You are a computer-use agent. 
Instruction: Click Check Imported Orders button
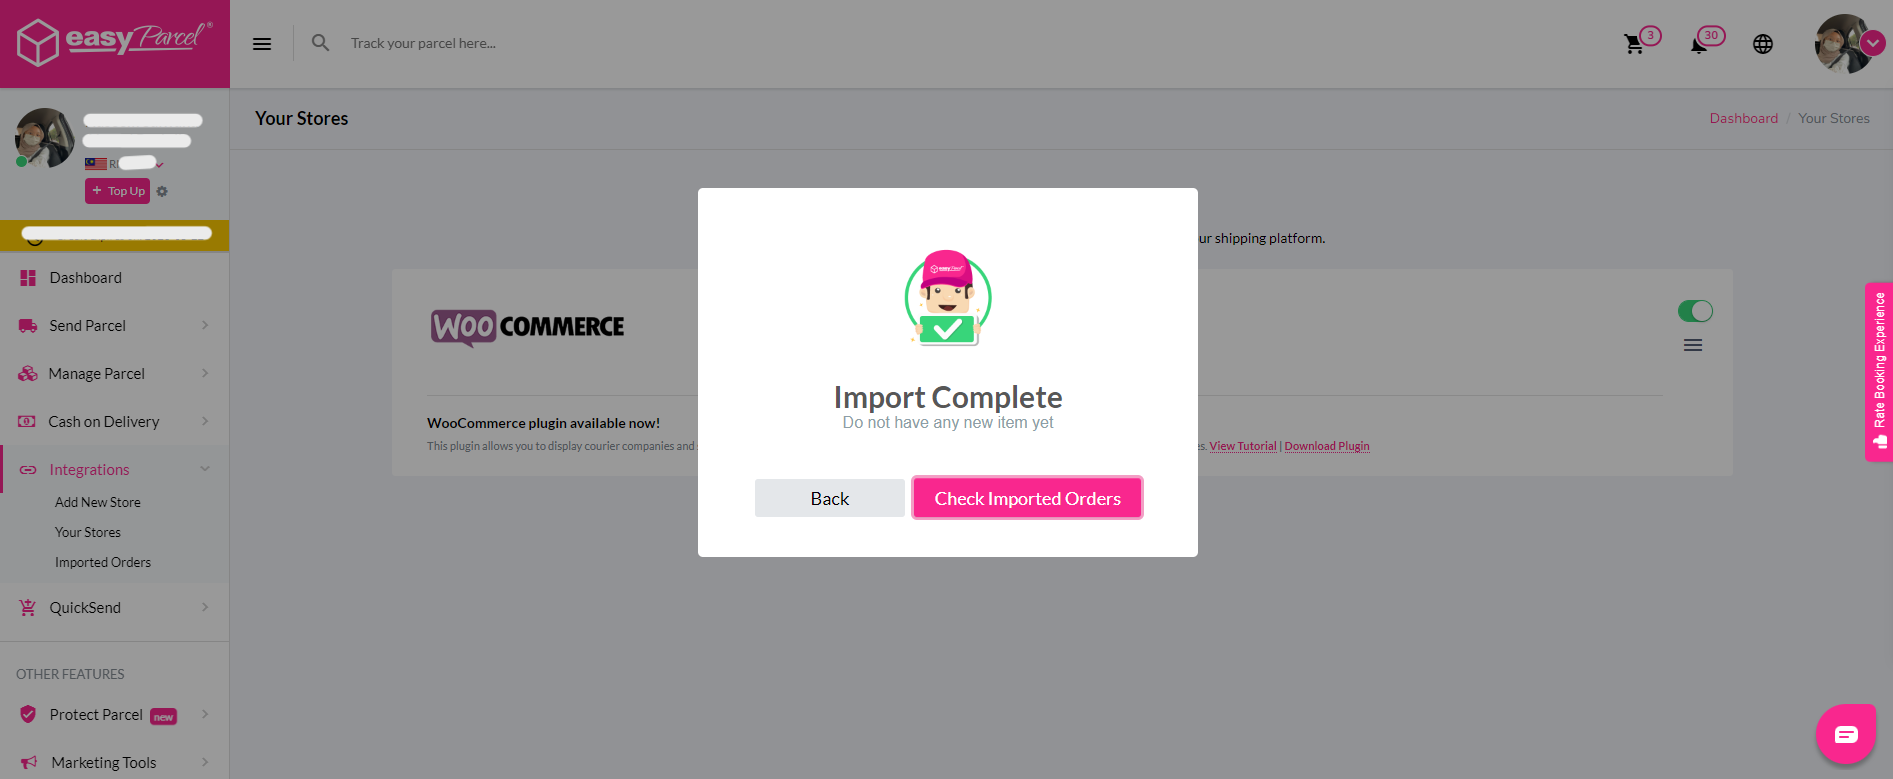click(x=1027, y=498)
